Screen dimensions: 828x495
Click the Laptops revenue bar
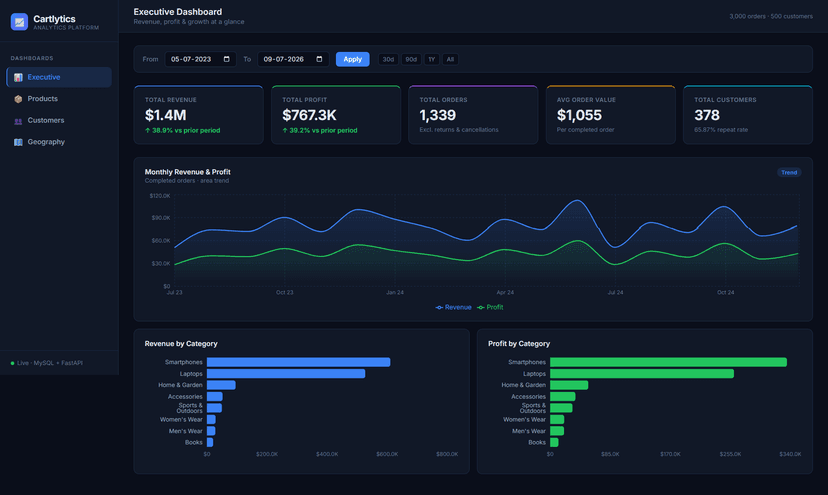click(x=286, y=373)
